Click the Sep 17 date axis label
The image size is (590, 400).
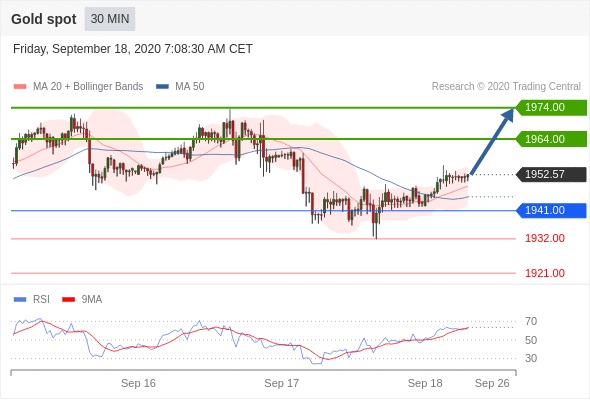[281, 383]
